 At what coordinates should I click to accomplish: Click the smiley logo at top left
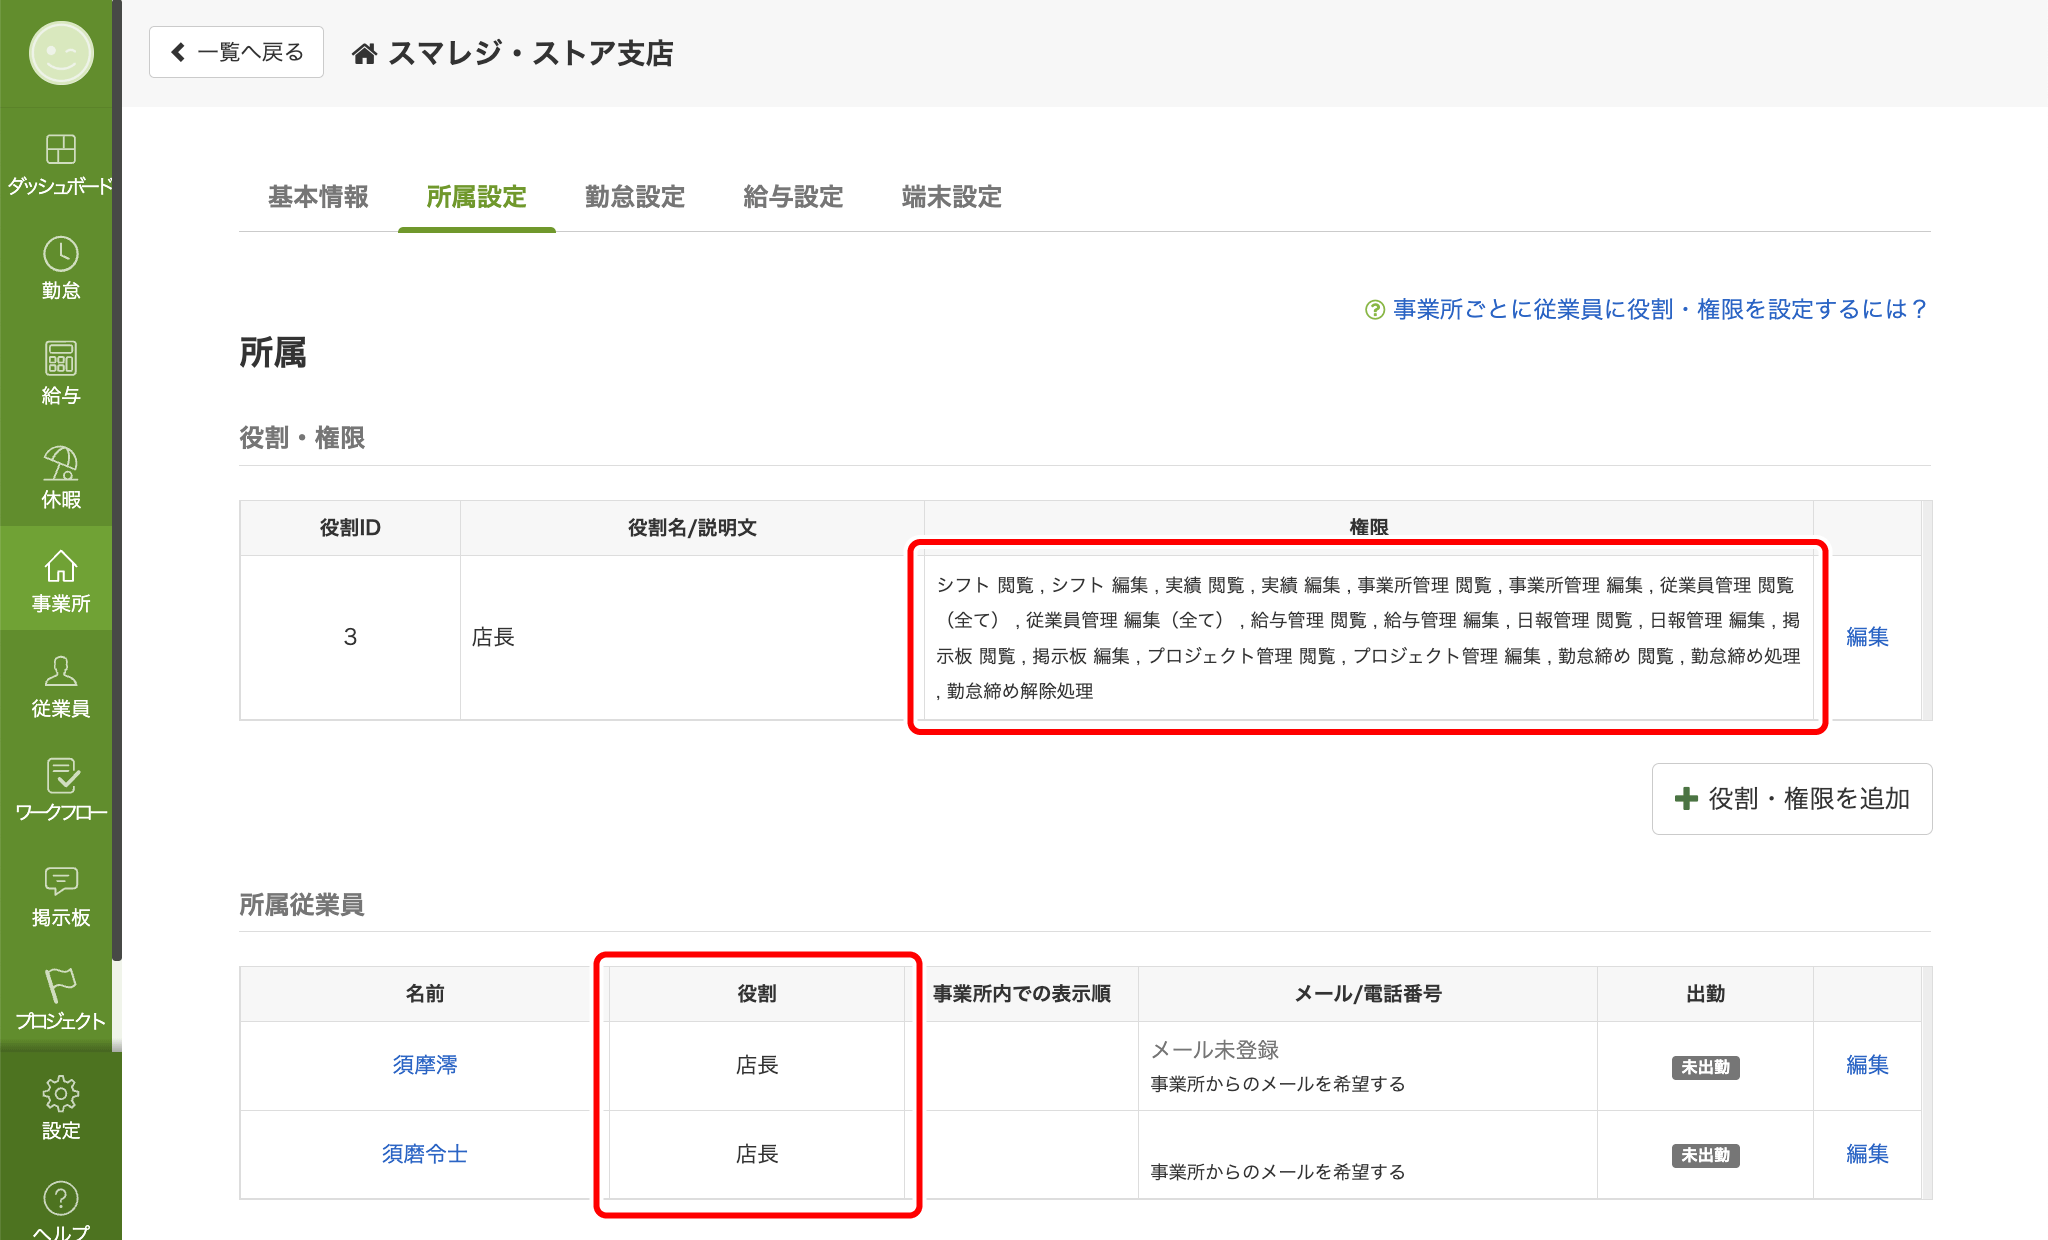61,53
